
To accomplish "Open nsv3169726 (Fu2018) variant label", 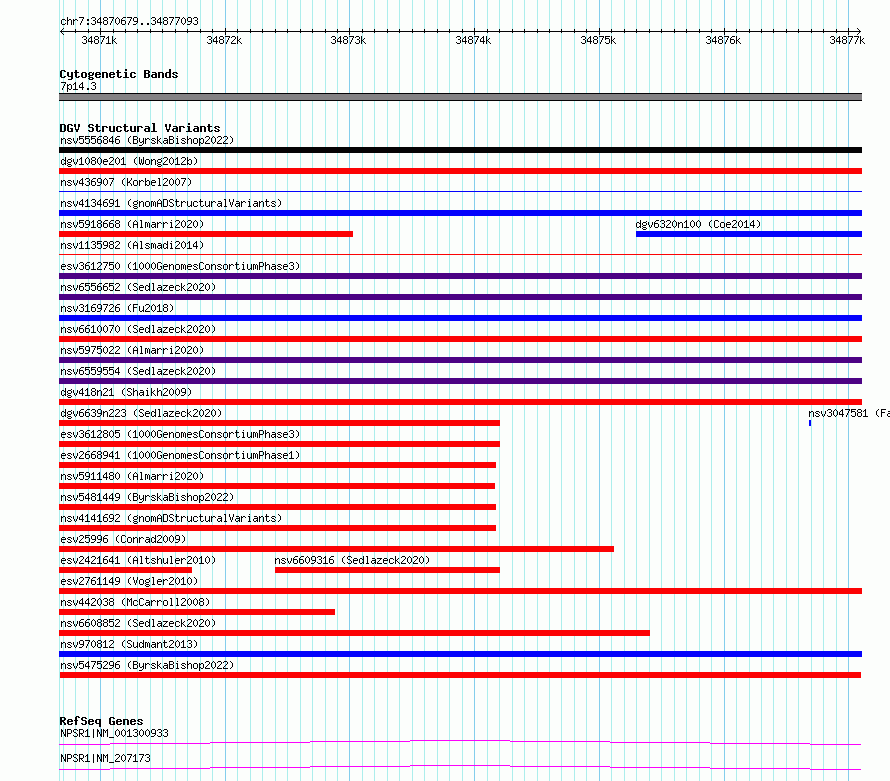I will [117, 308].
